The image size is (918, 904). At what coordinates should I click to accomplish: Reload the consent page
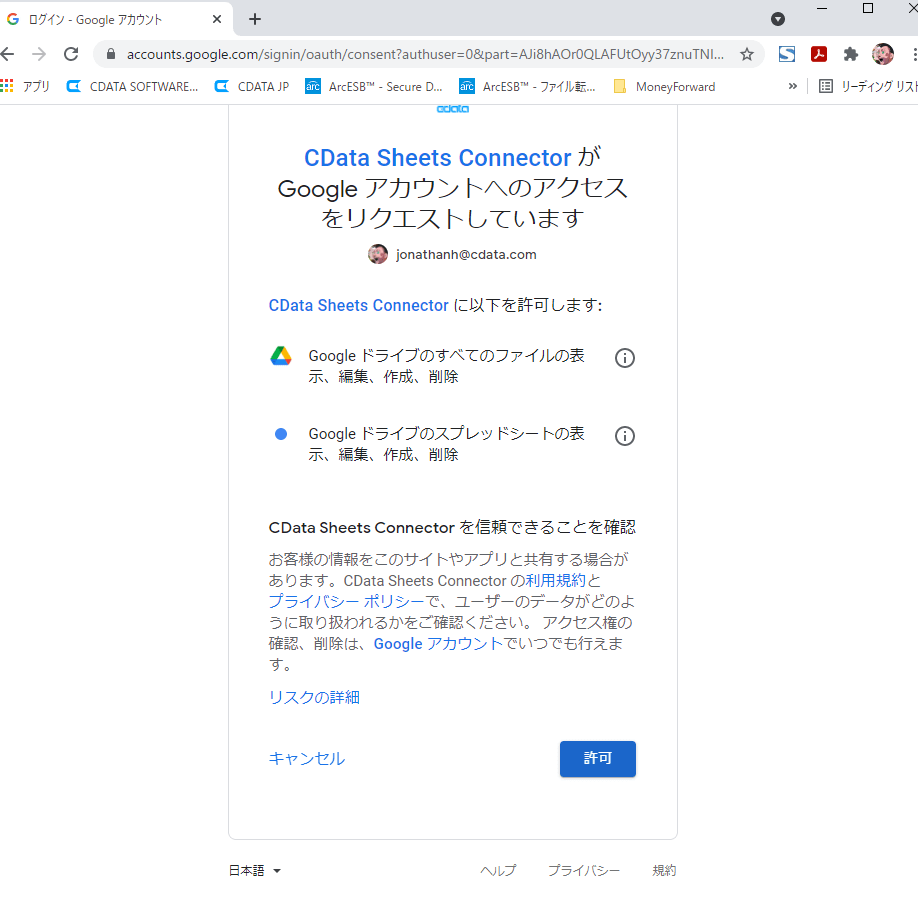(71, 54)
